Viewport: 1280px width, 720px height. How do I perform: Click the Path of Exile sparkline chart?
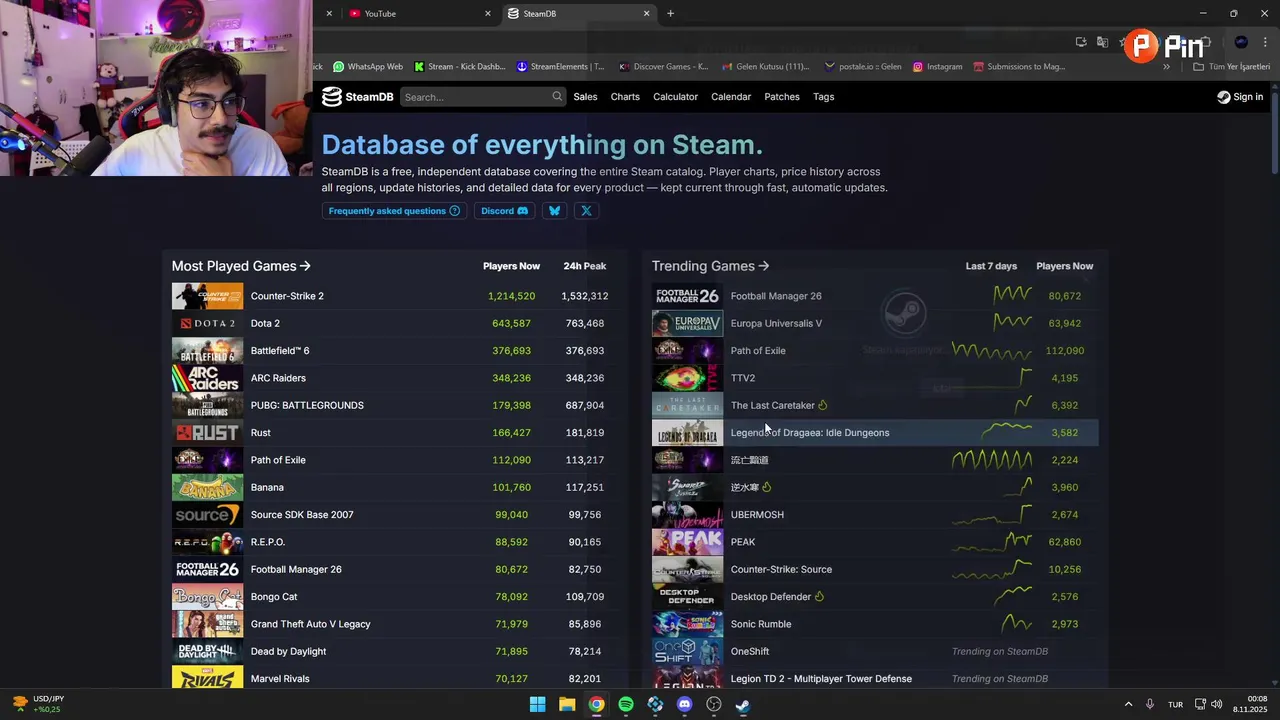coord(991,351)
